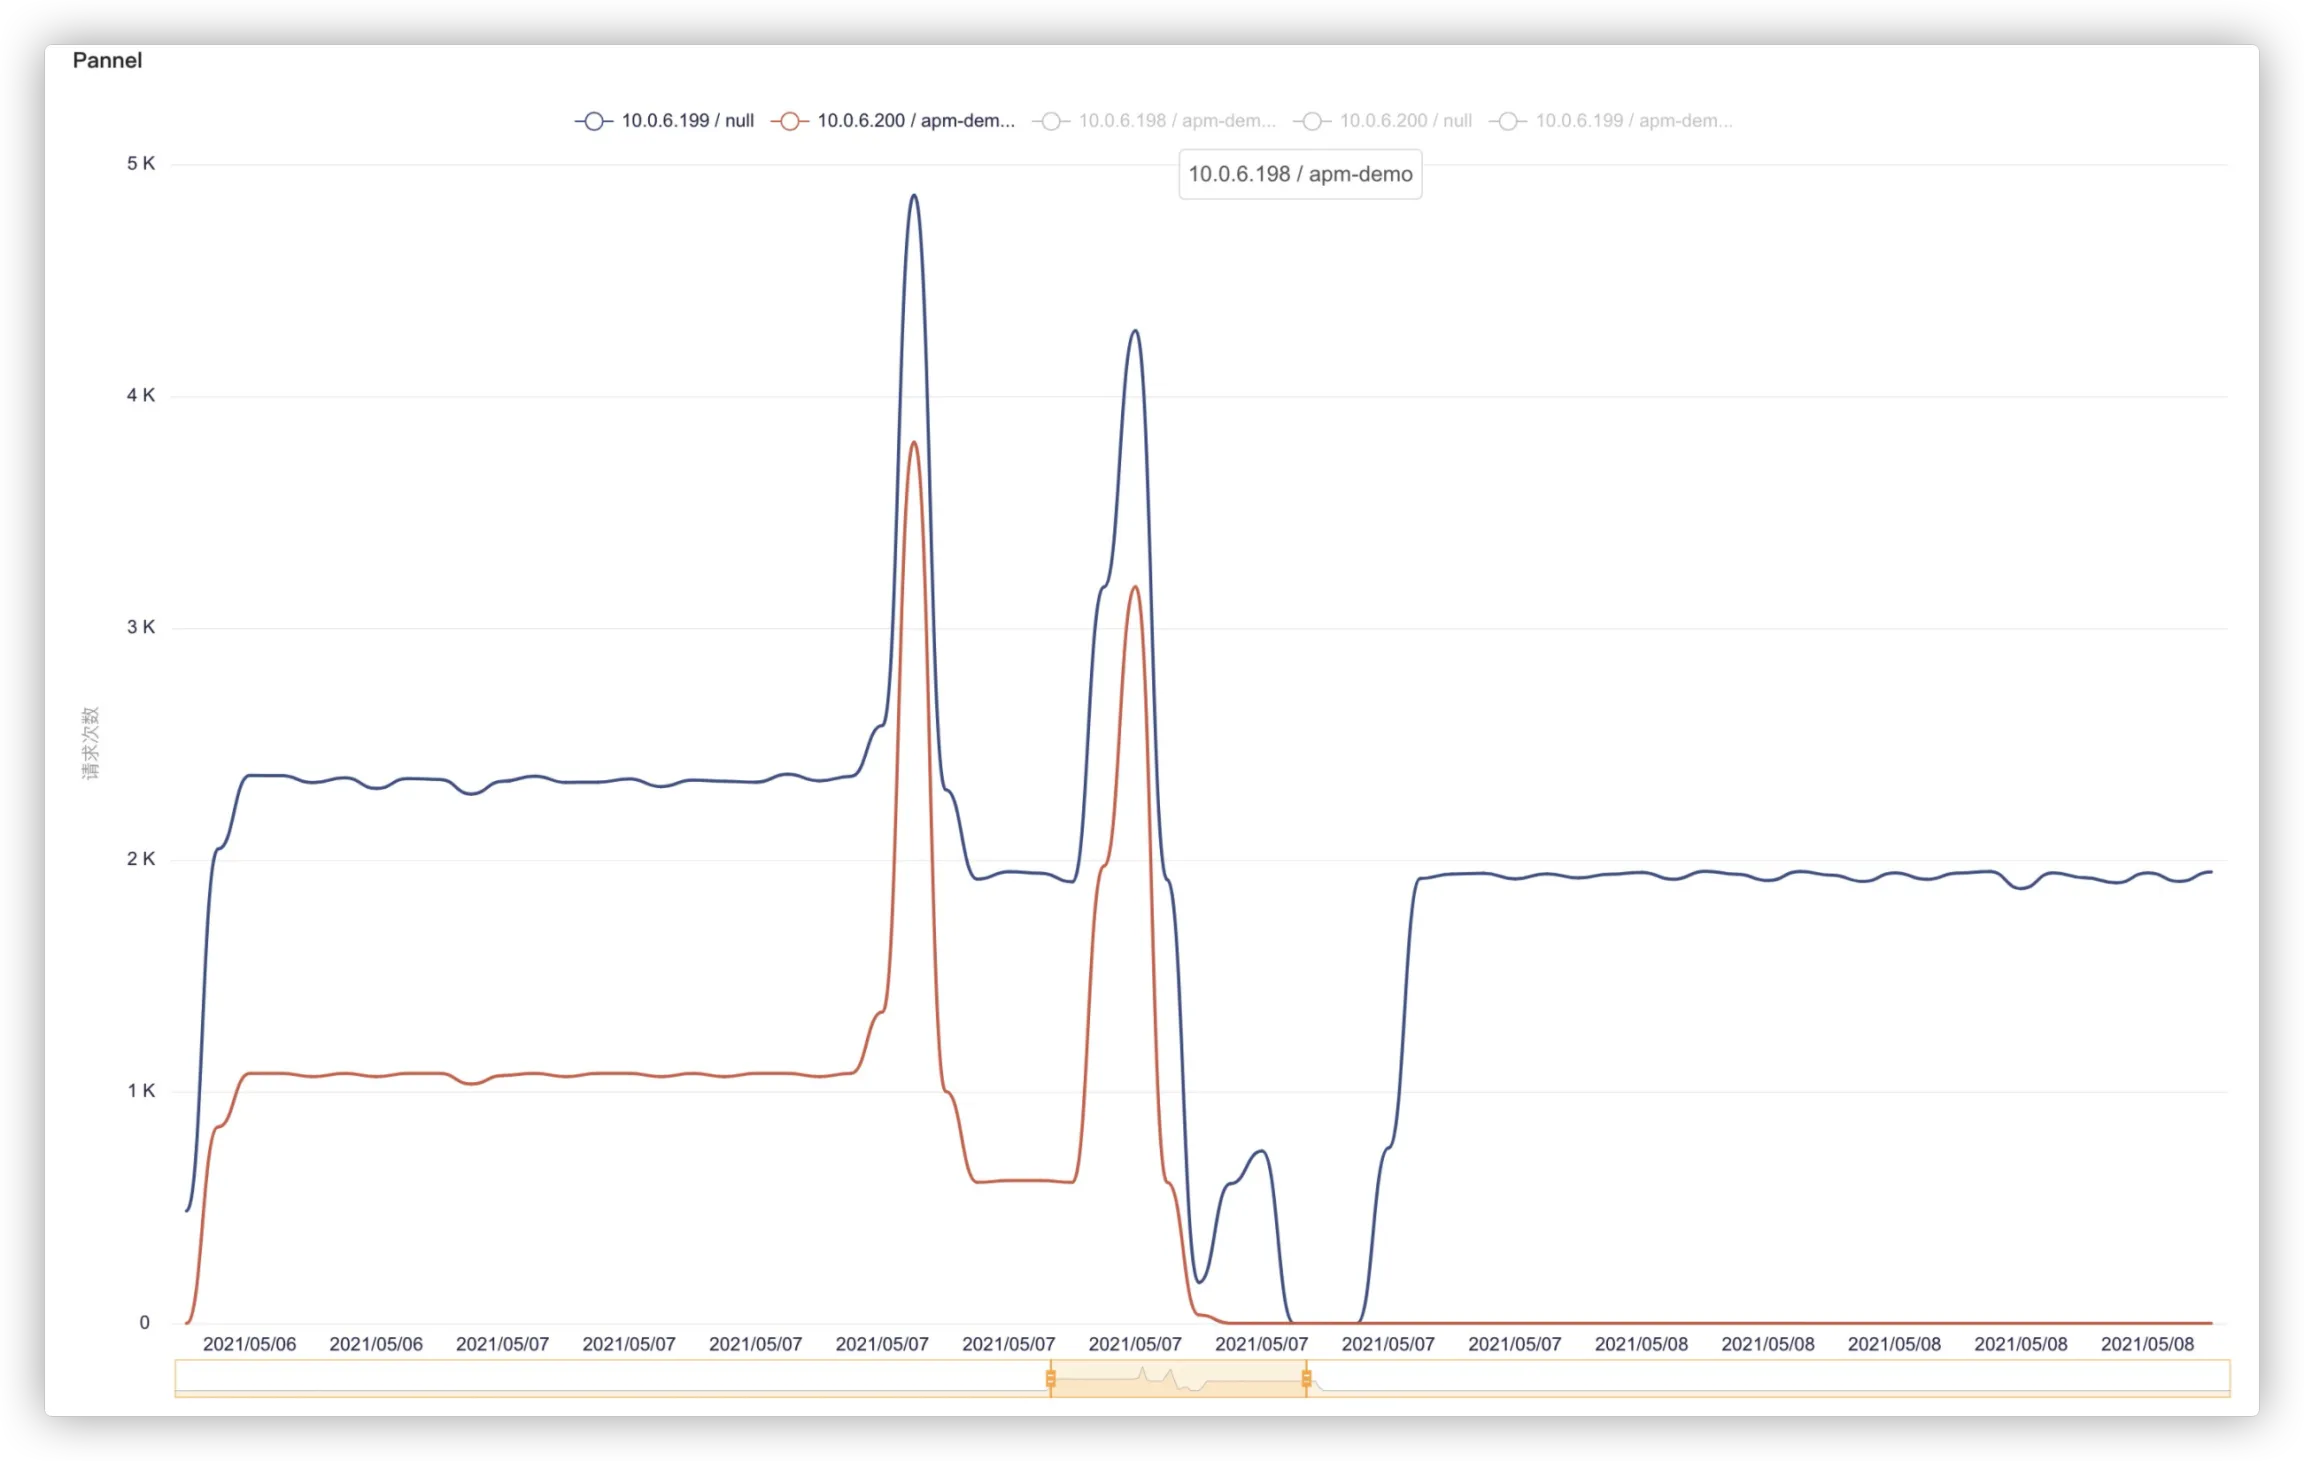Click the '5 K' y-axis label

tap(140, 163)
